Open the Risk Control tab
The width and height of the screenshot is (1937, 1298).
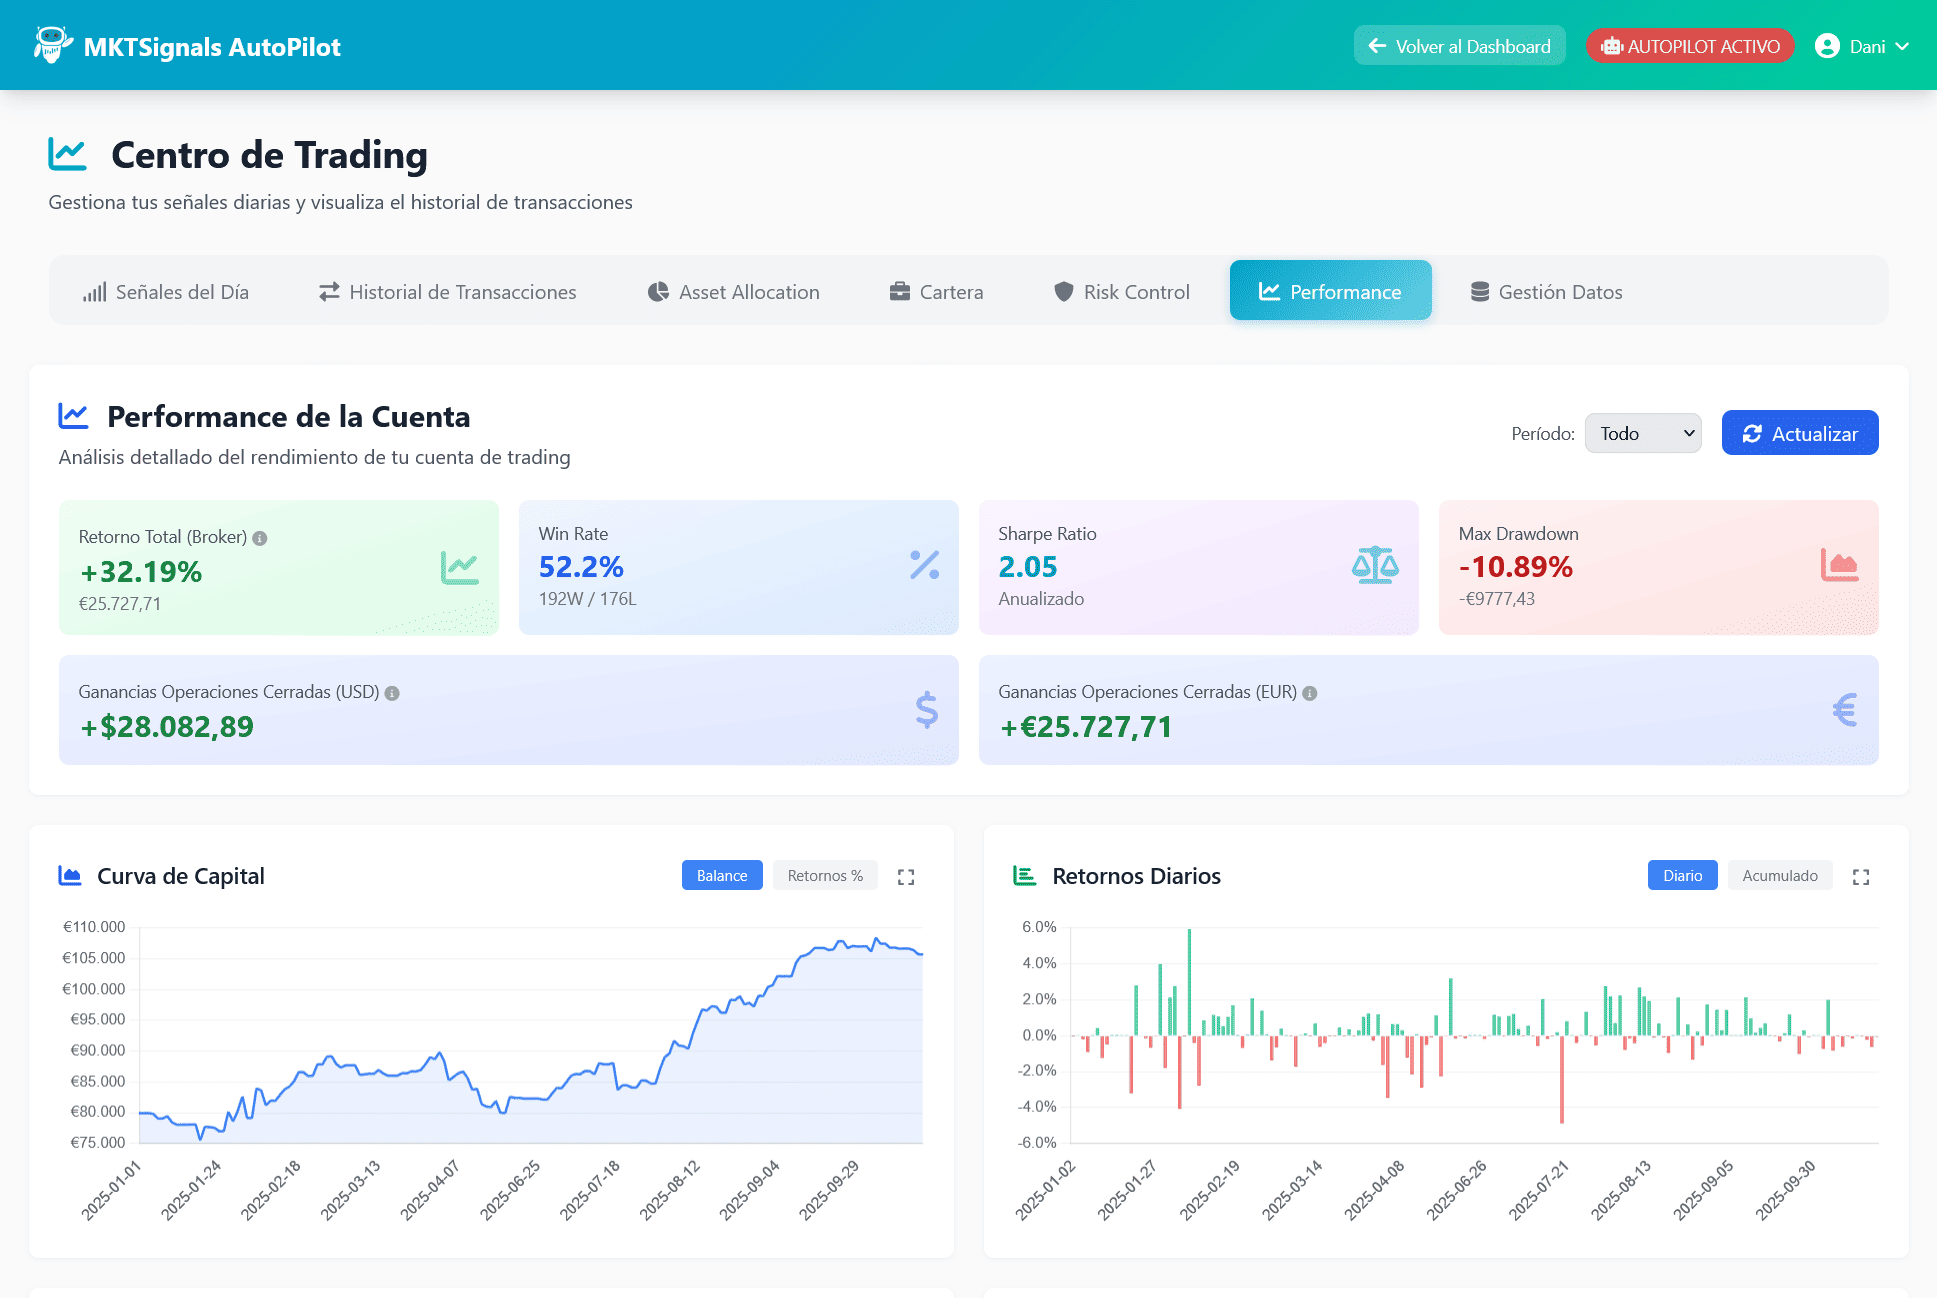point(1122,292)
